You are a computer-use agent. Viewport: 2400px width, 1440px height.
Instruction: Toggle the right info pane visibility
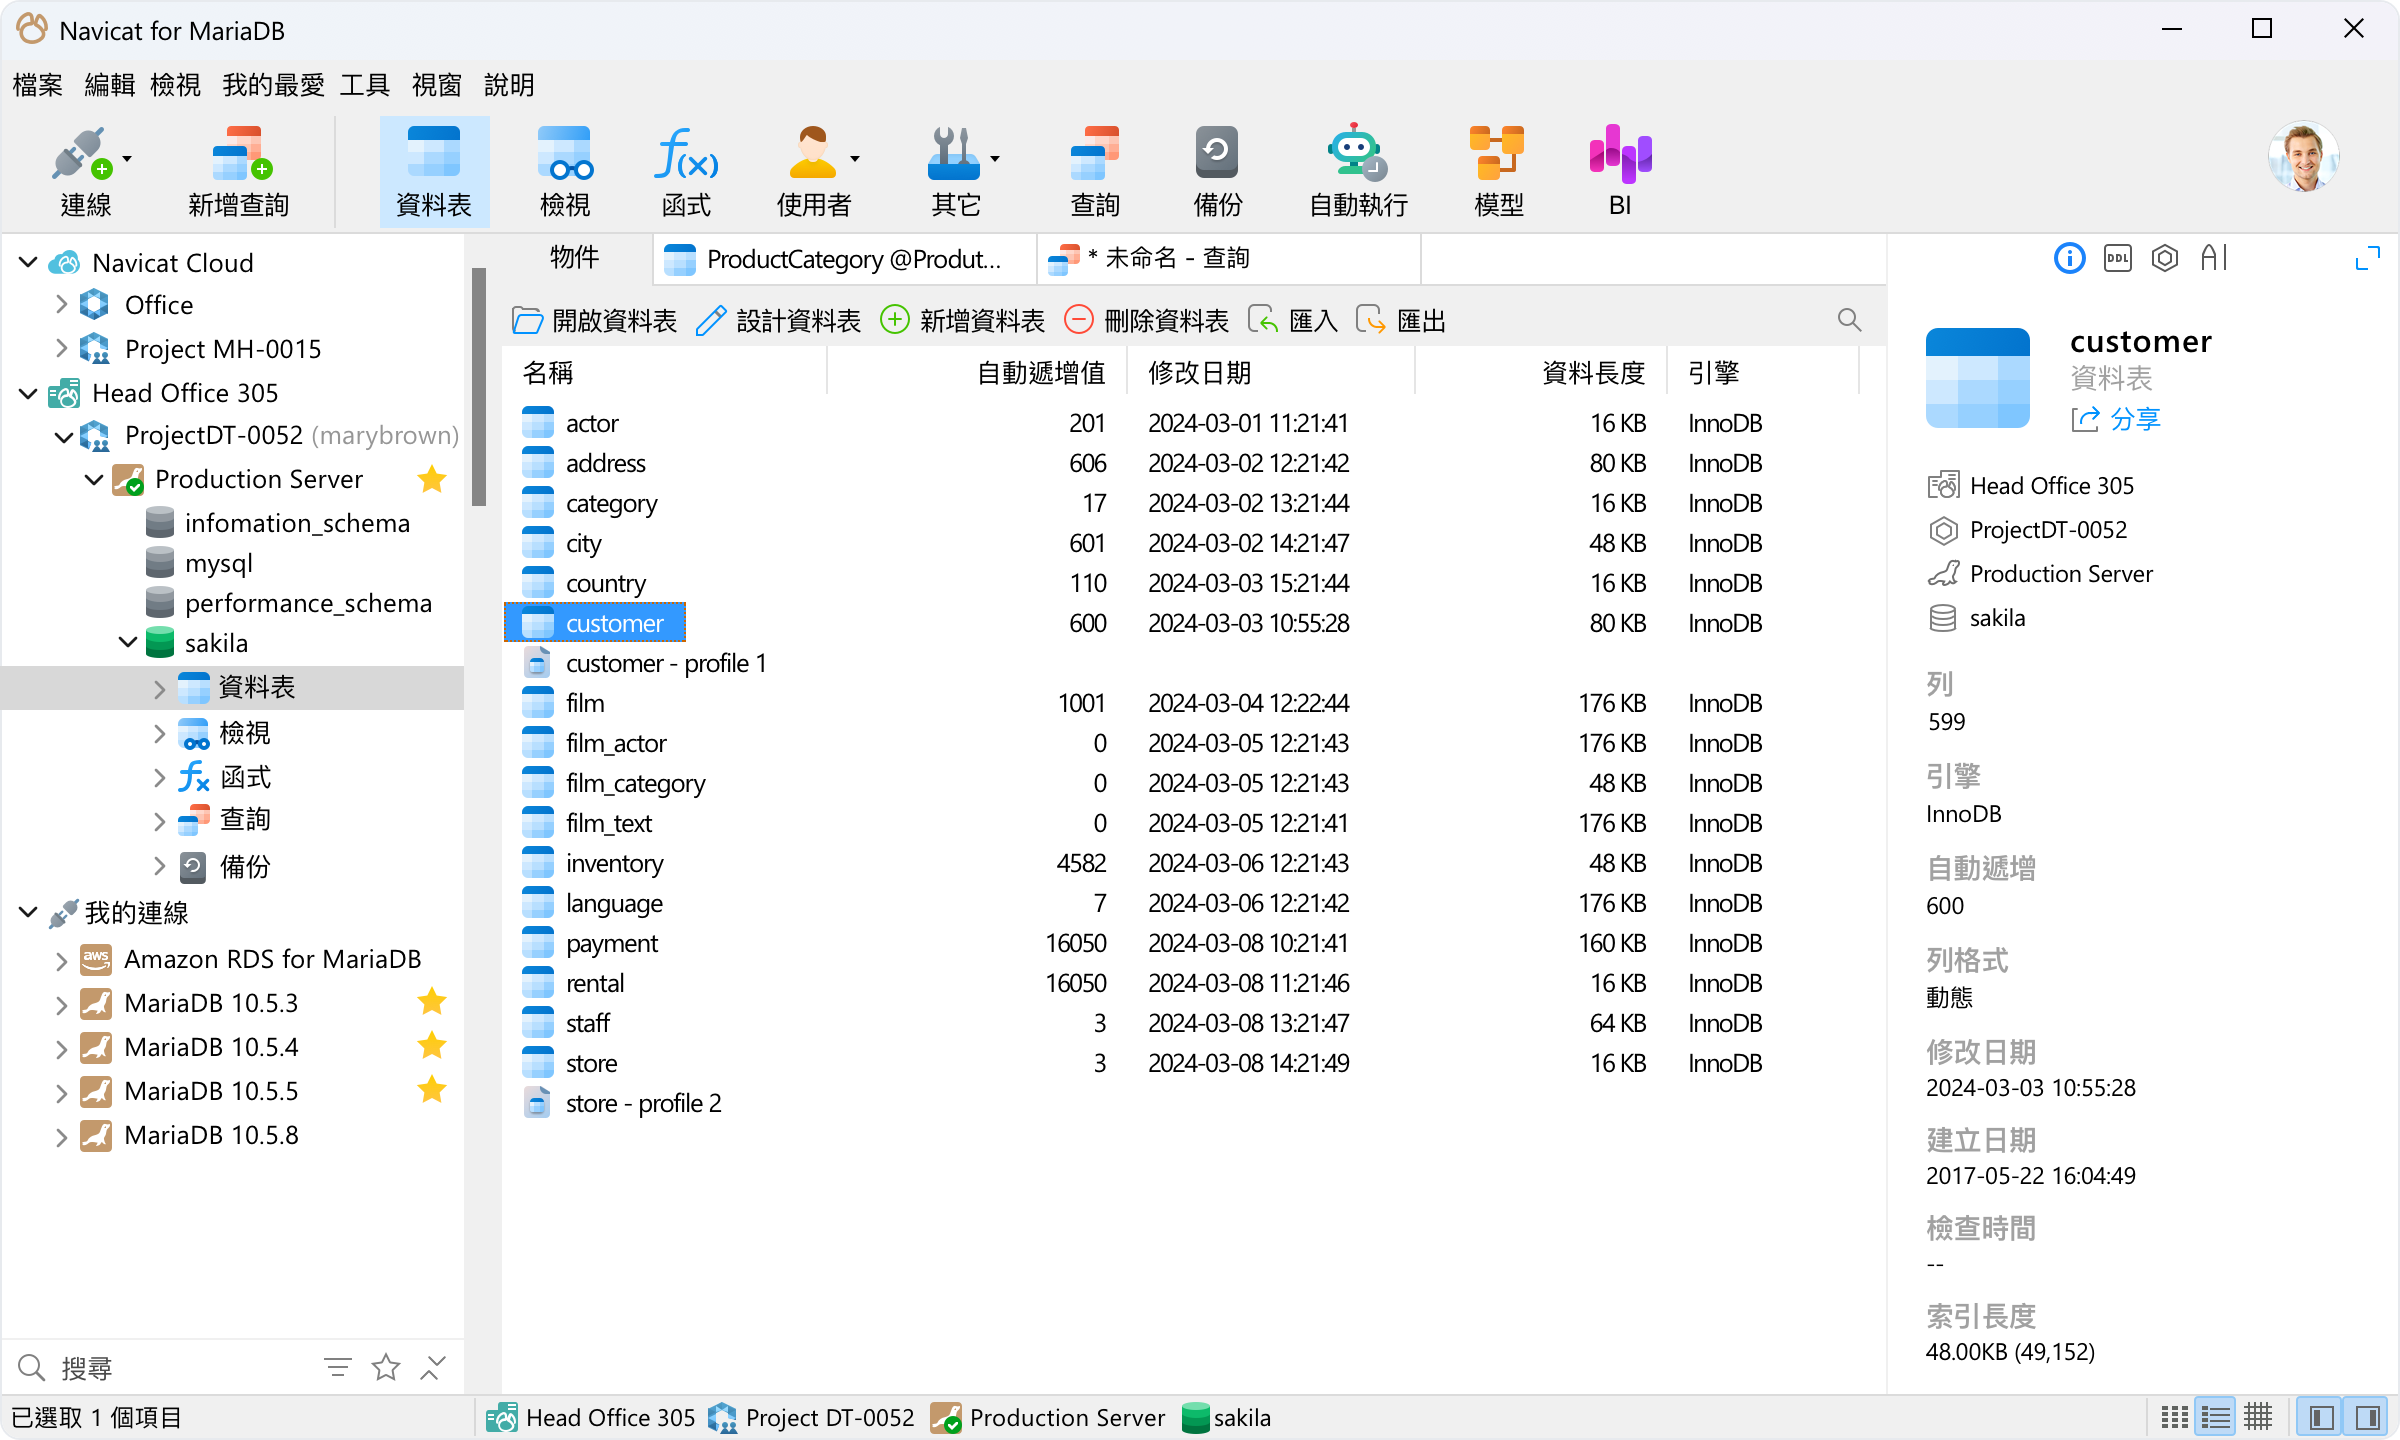[x=2367, y=1417]
